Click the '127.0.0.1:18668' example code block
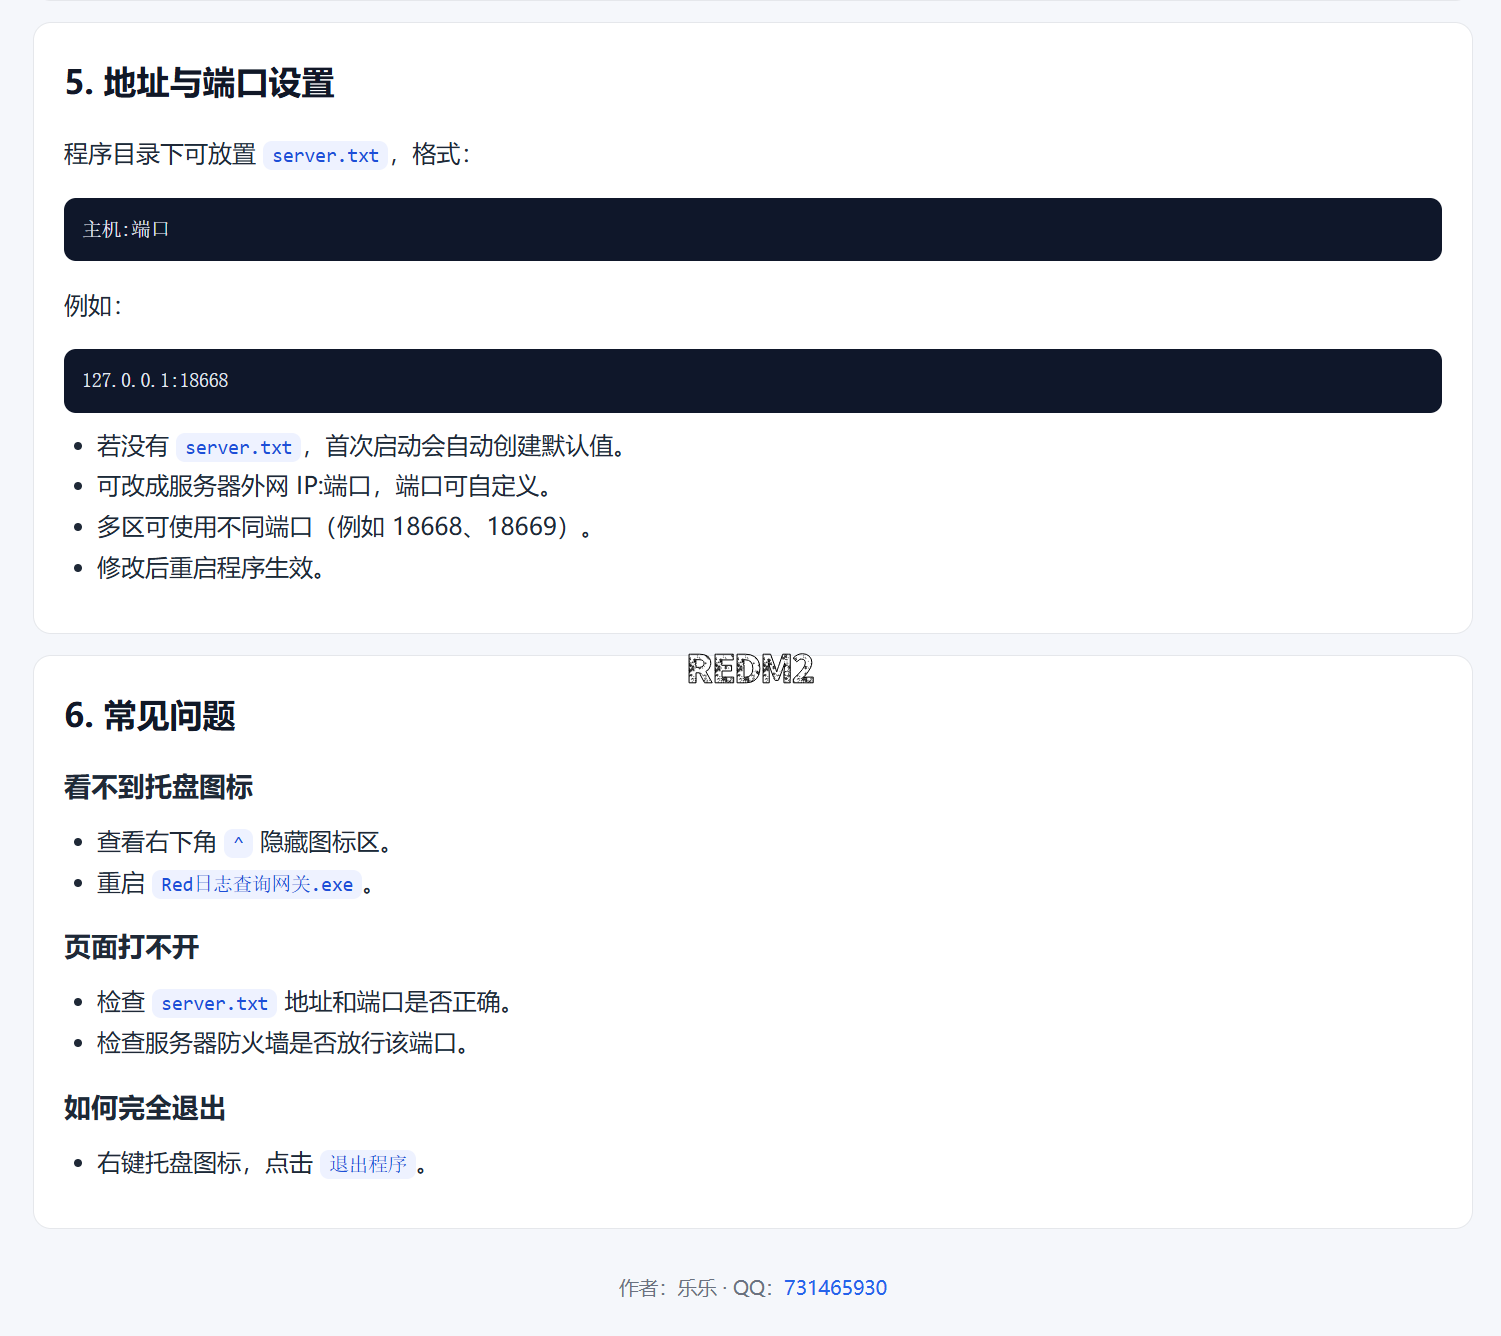 tap(752, 381)
